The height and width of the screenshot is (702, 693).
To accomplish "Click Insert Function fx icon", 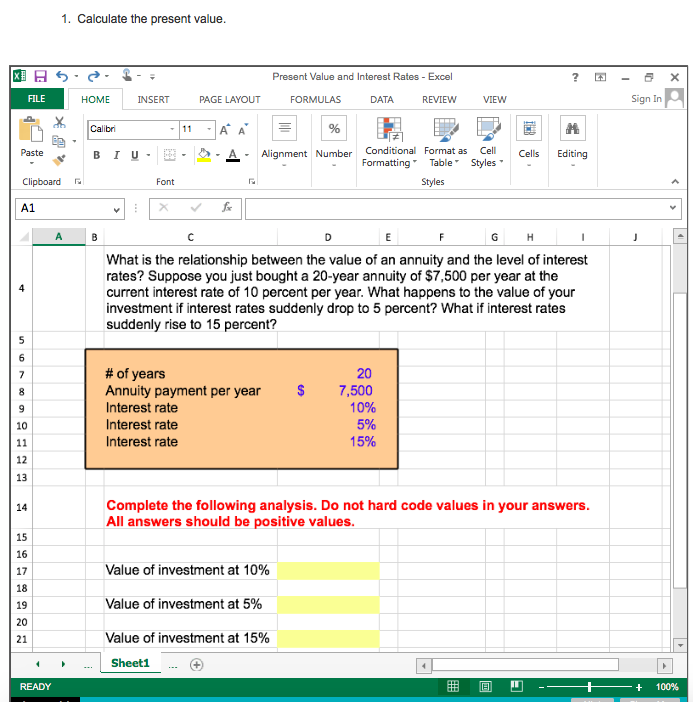I will click(x=227, y=207).
